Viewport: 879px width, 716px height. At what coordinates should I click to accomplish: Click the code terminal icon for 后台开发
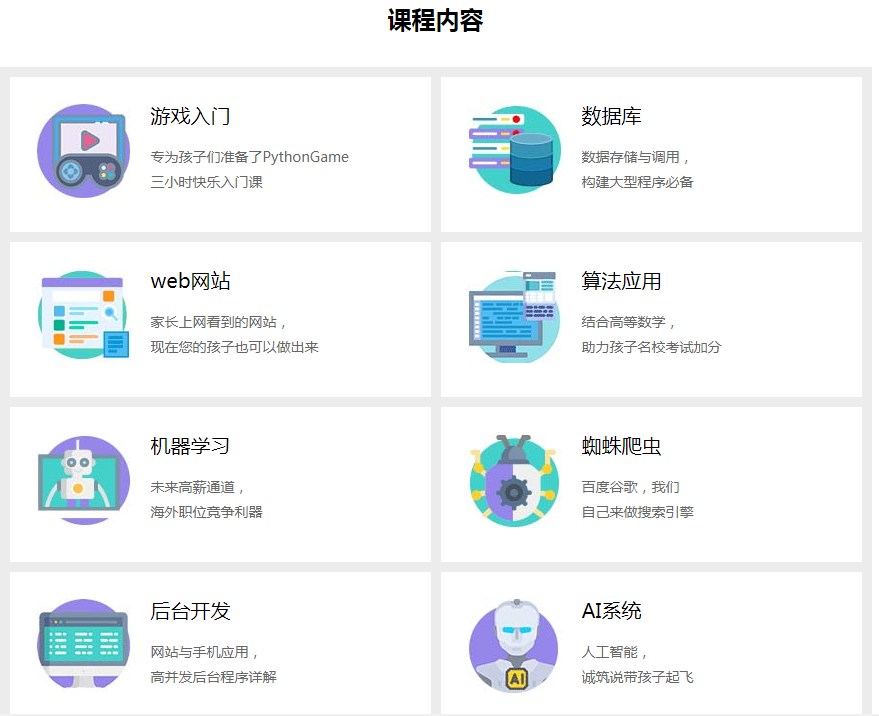point(82,645)
